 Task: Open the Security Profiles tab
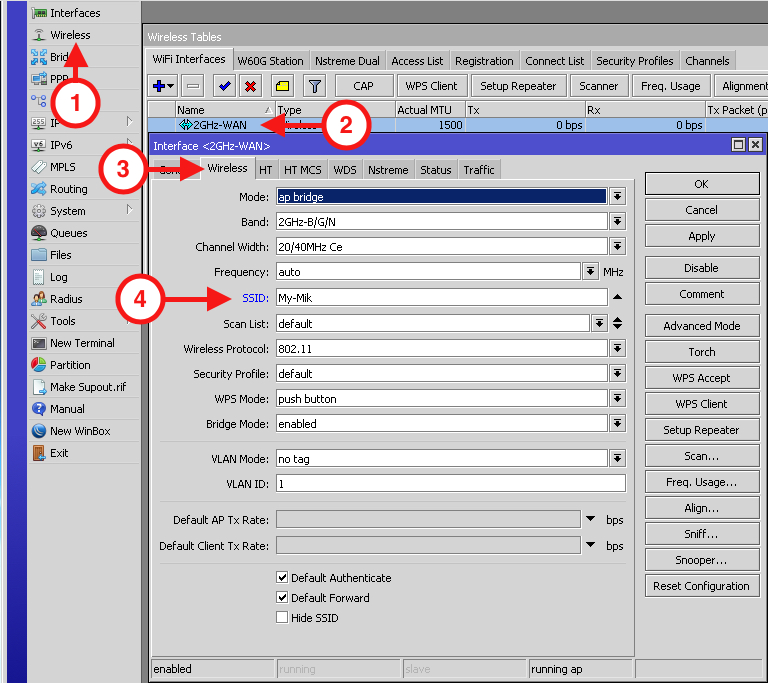(x=634, y=61)
